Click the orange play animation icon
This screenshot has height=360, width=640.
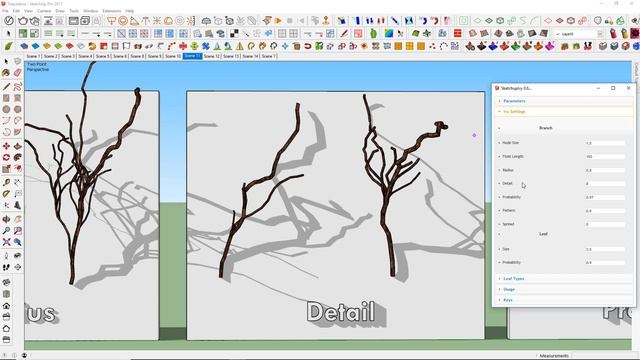pyautogui.click(x=278, y=20)
